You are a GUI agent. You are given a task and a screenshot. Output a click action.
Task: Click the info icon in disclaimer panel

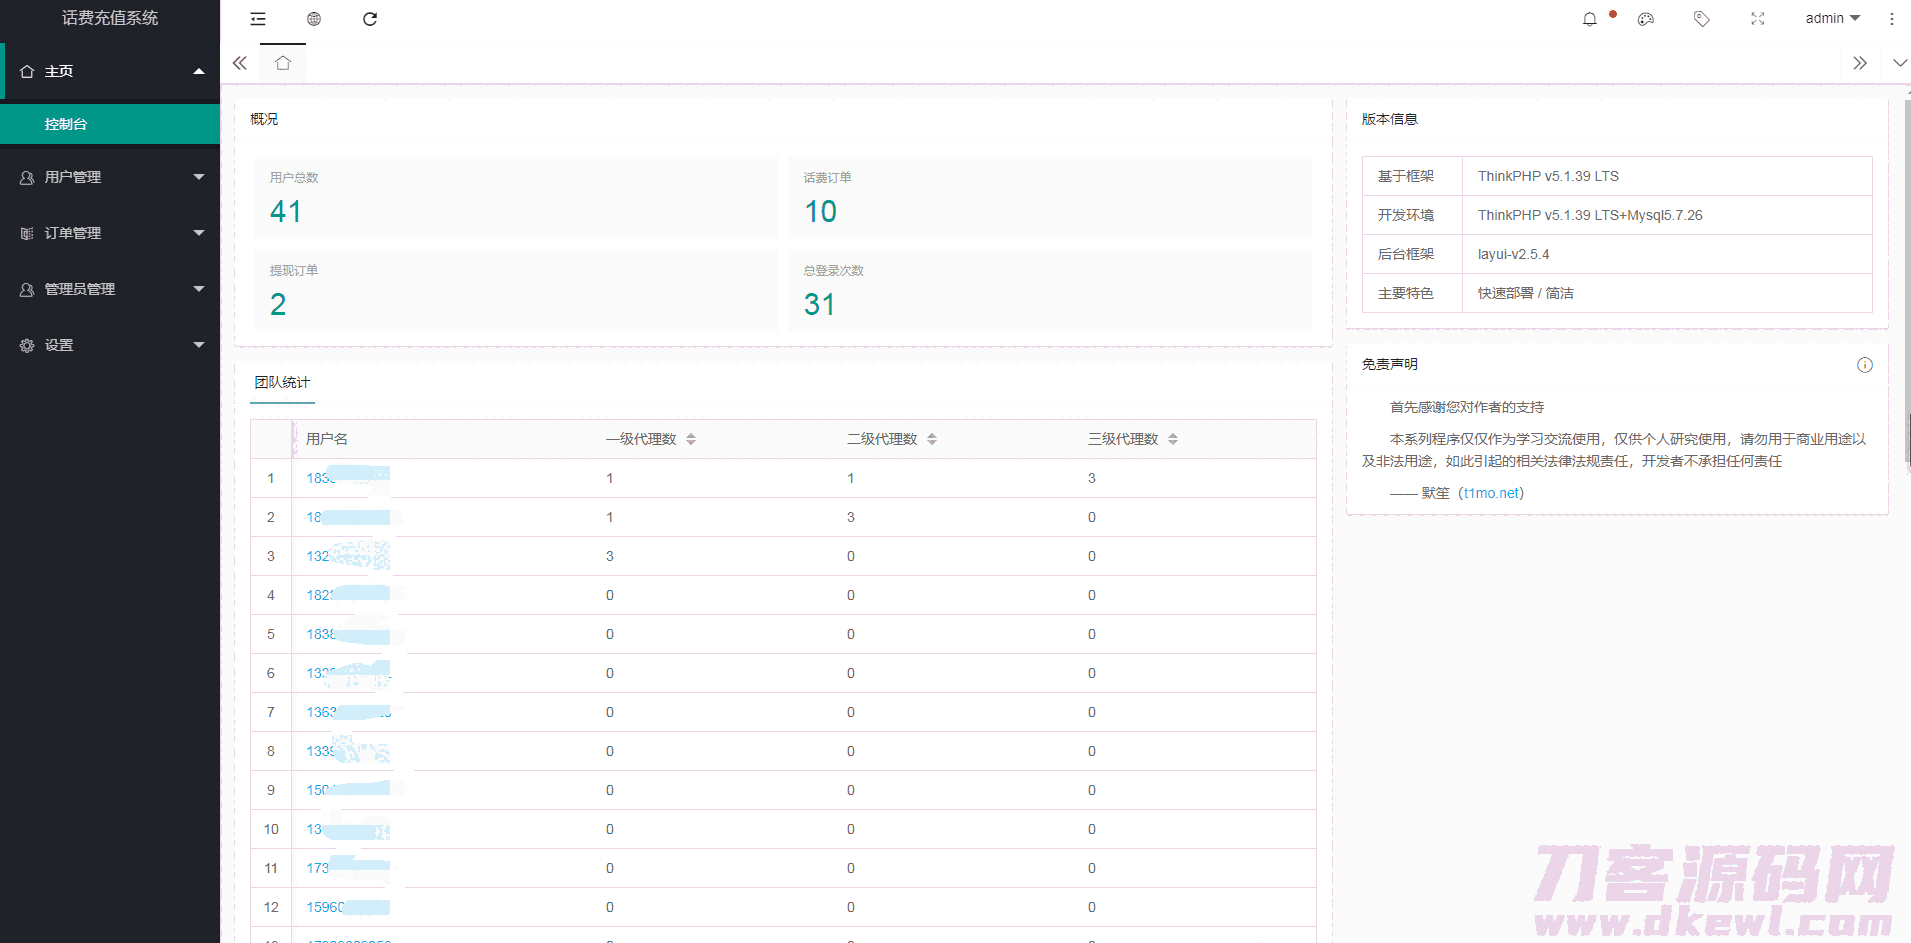coord(1865,365)
